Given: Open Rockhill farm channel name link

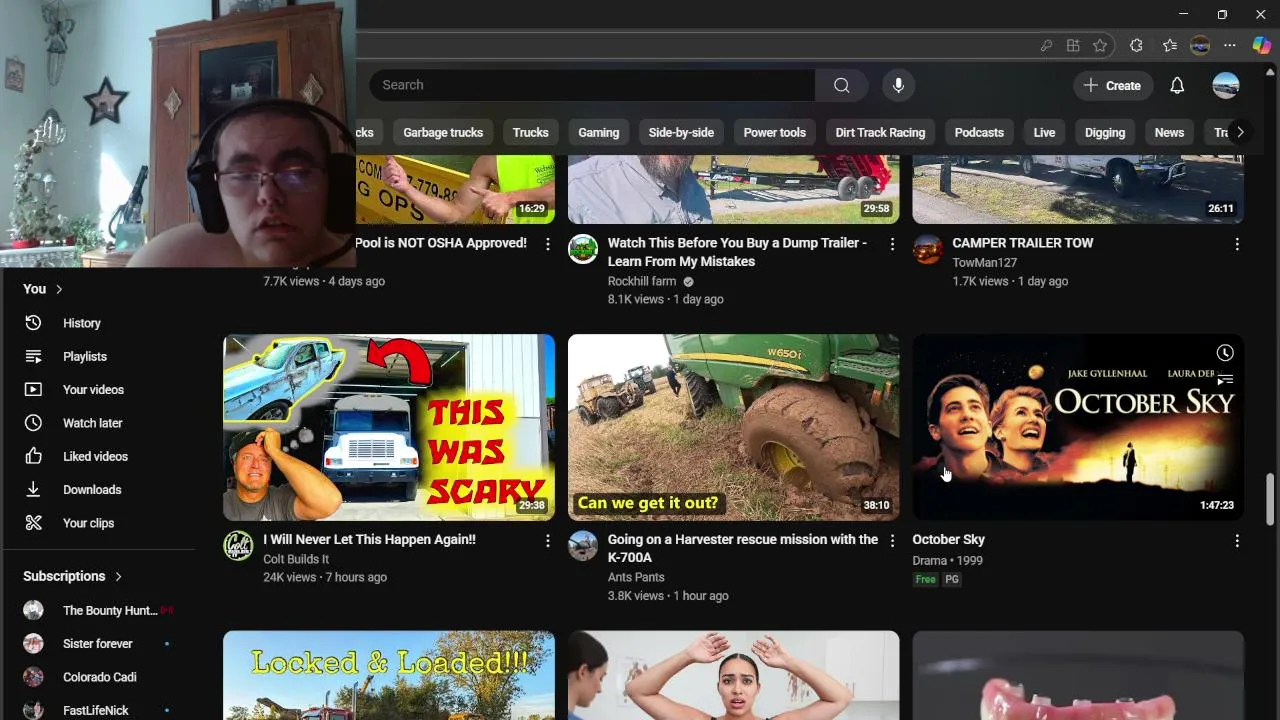Looking at the screenshot, I should click(642, 282).
